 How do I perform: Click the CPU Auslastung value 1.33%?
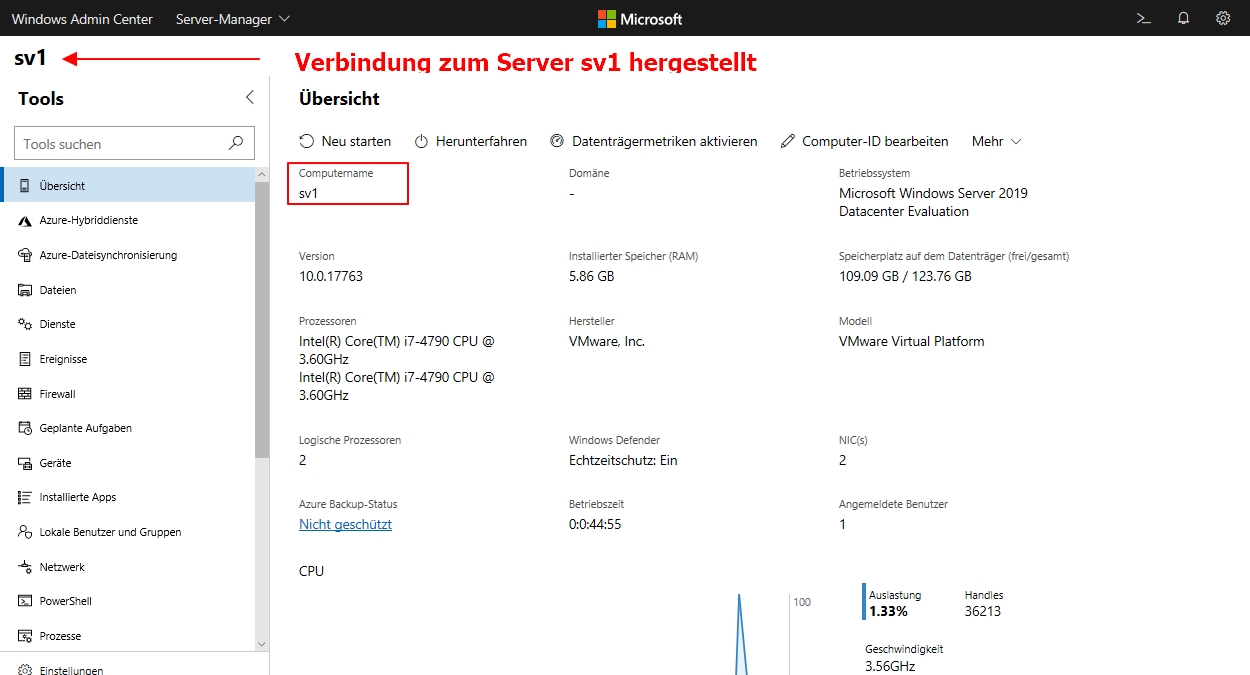point(888,611)
